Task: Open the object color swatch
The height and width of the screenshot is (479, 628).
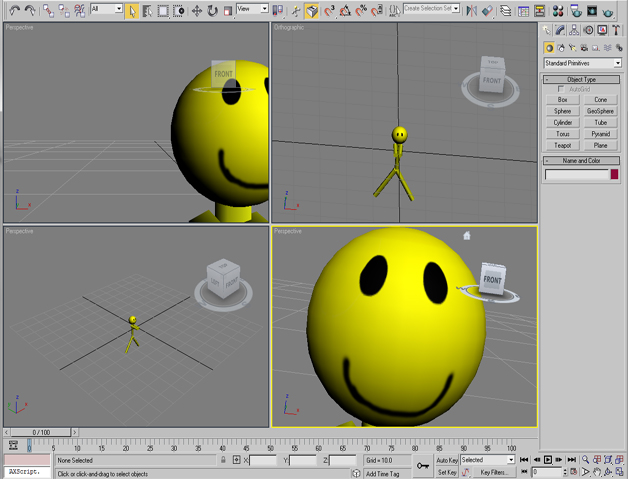Action: pyautogui.click(x=614, y=174)
